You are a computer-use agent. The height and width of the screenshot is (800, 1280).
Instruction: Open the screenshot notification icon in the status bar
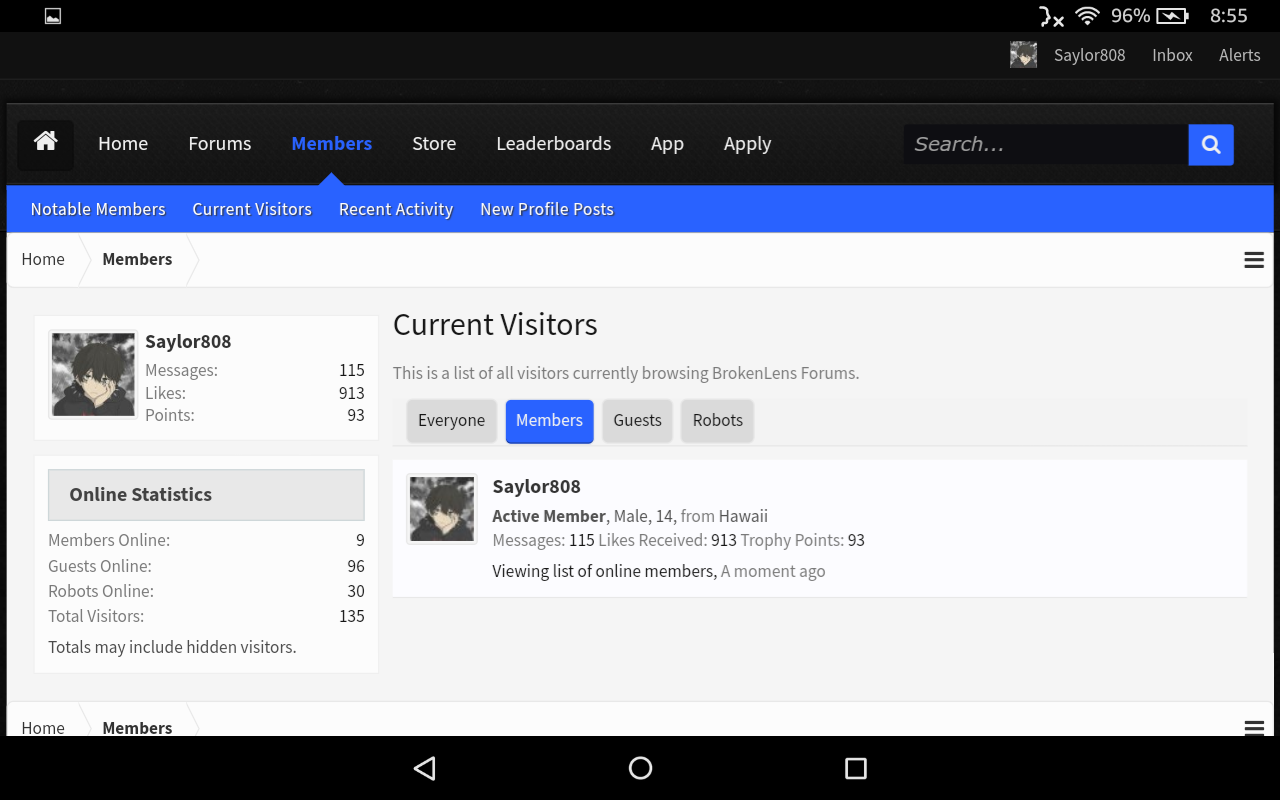click(53, 16)
